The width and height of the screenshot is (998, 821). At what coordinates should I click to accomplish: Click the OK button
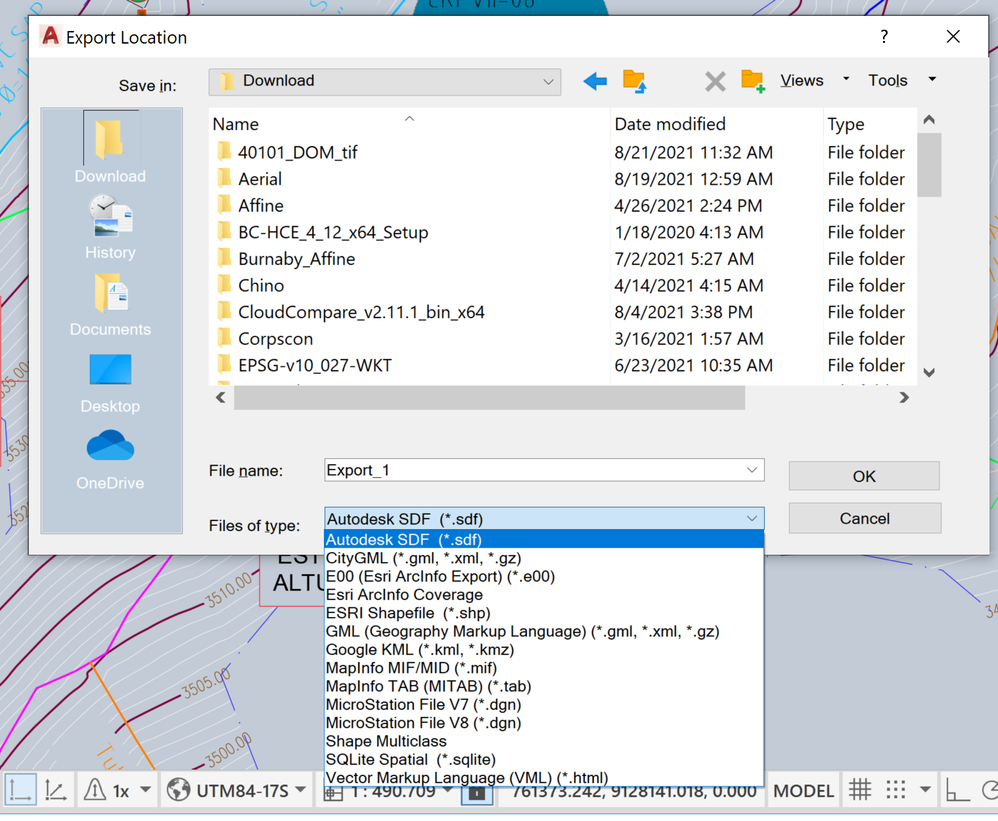pos(864,476)
